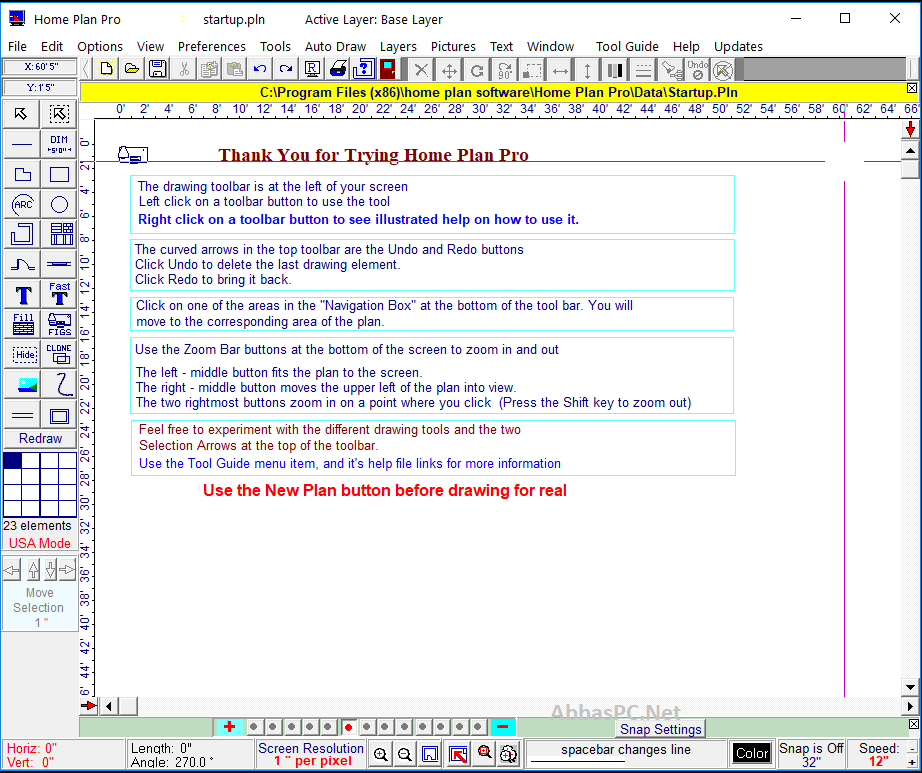Choose the connected walls tool
Image resolution: width=922 pixels, height=773 pixels.
click(22, 234)
